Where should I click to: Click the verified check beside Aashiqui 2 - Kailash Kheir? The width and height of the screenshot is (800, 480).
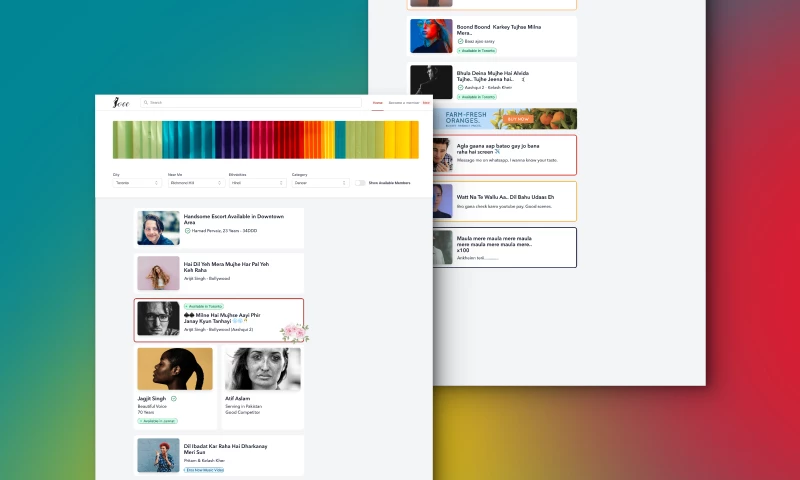pos(461,88)
